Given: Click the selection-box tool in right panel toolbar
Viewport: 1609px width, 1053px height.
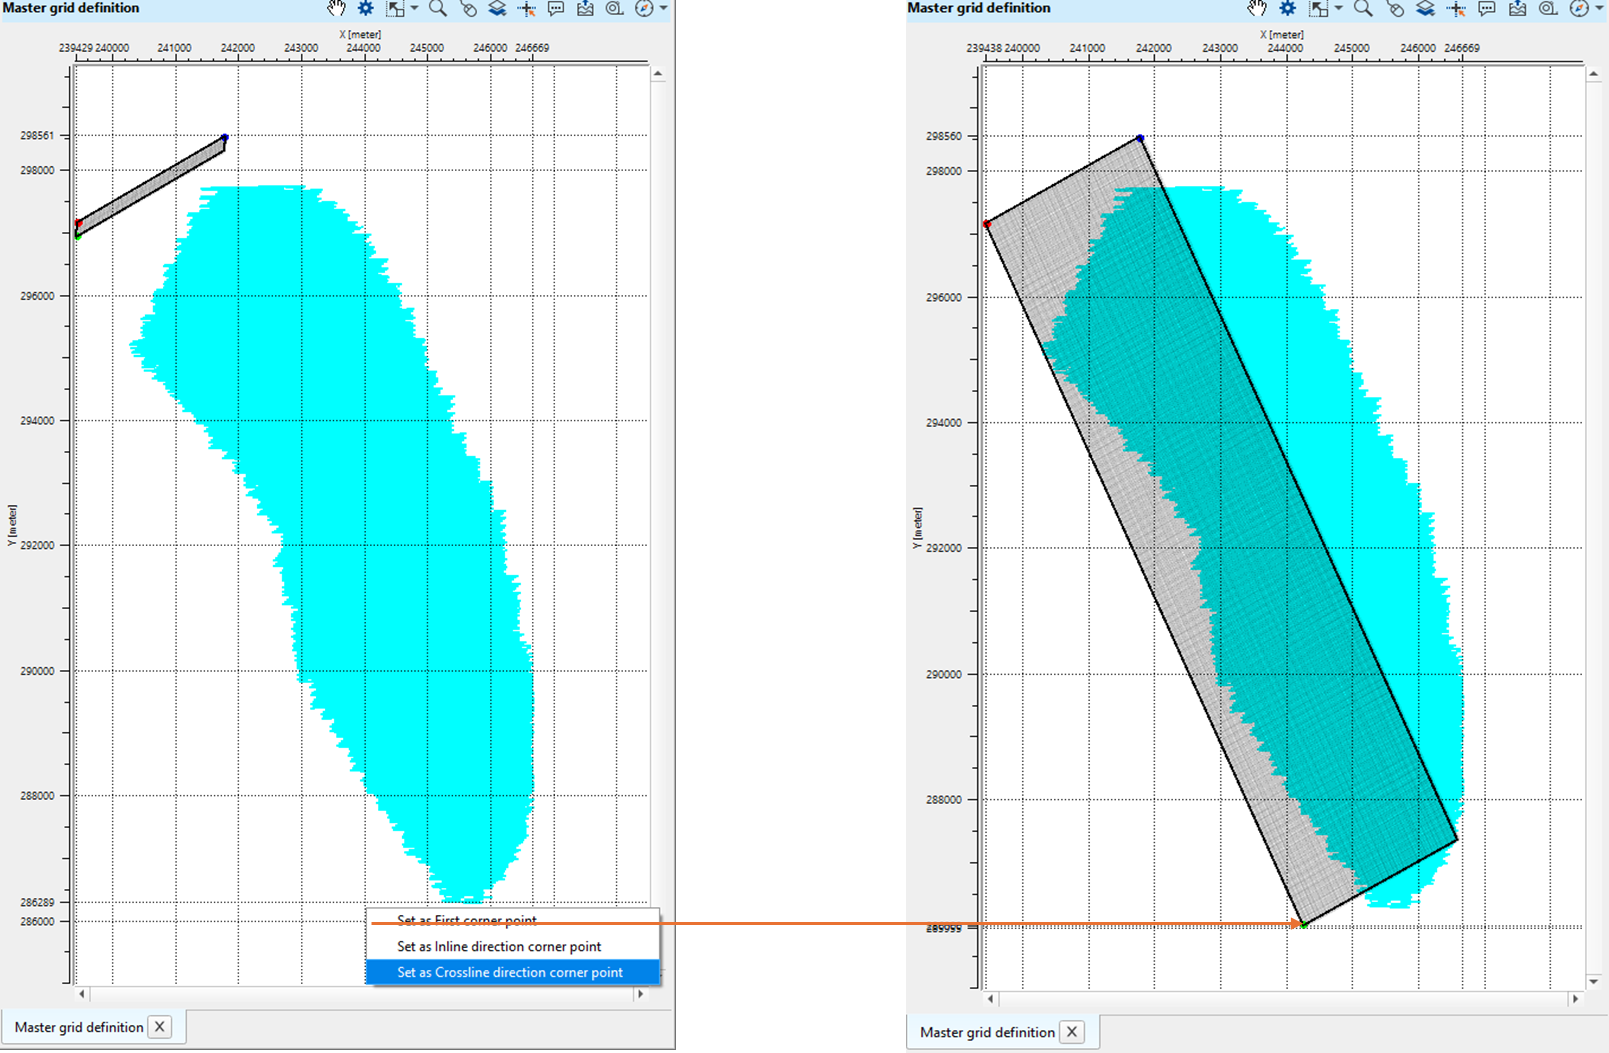Looking at the screenshot, I should [x=1319, y=9].
